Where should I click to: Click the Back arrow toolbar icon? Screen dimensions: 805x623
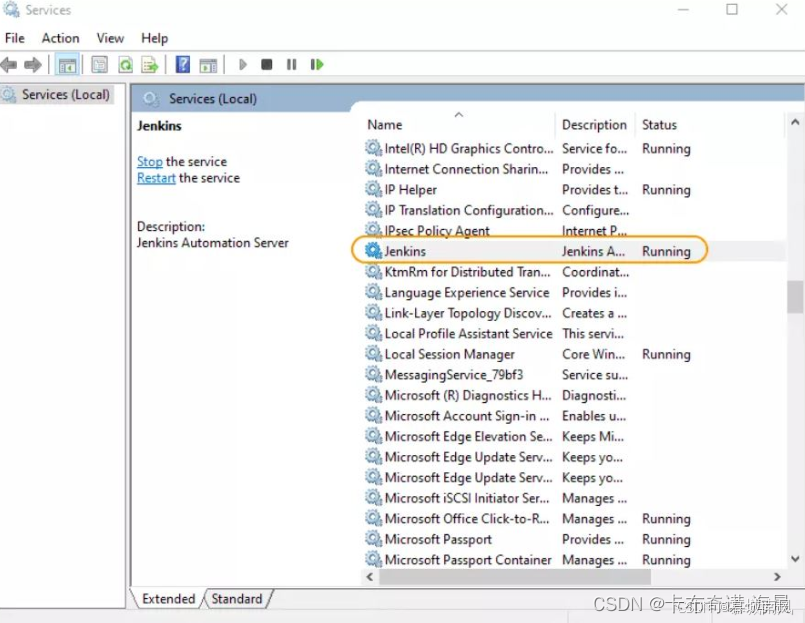(9, 65)
